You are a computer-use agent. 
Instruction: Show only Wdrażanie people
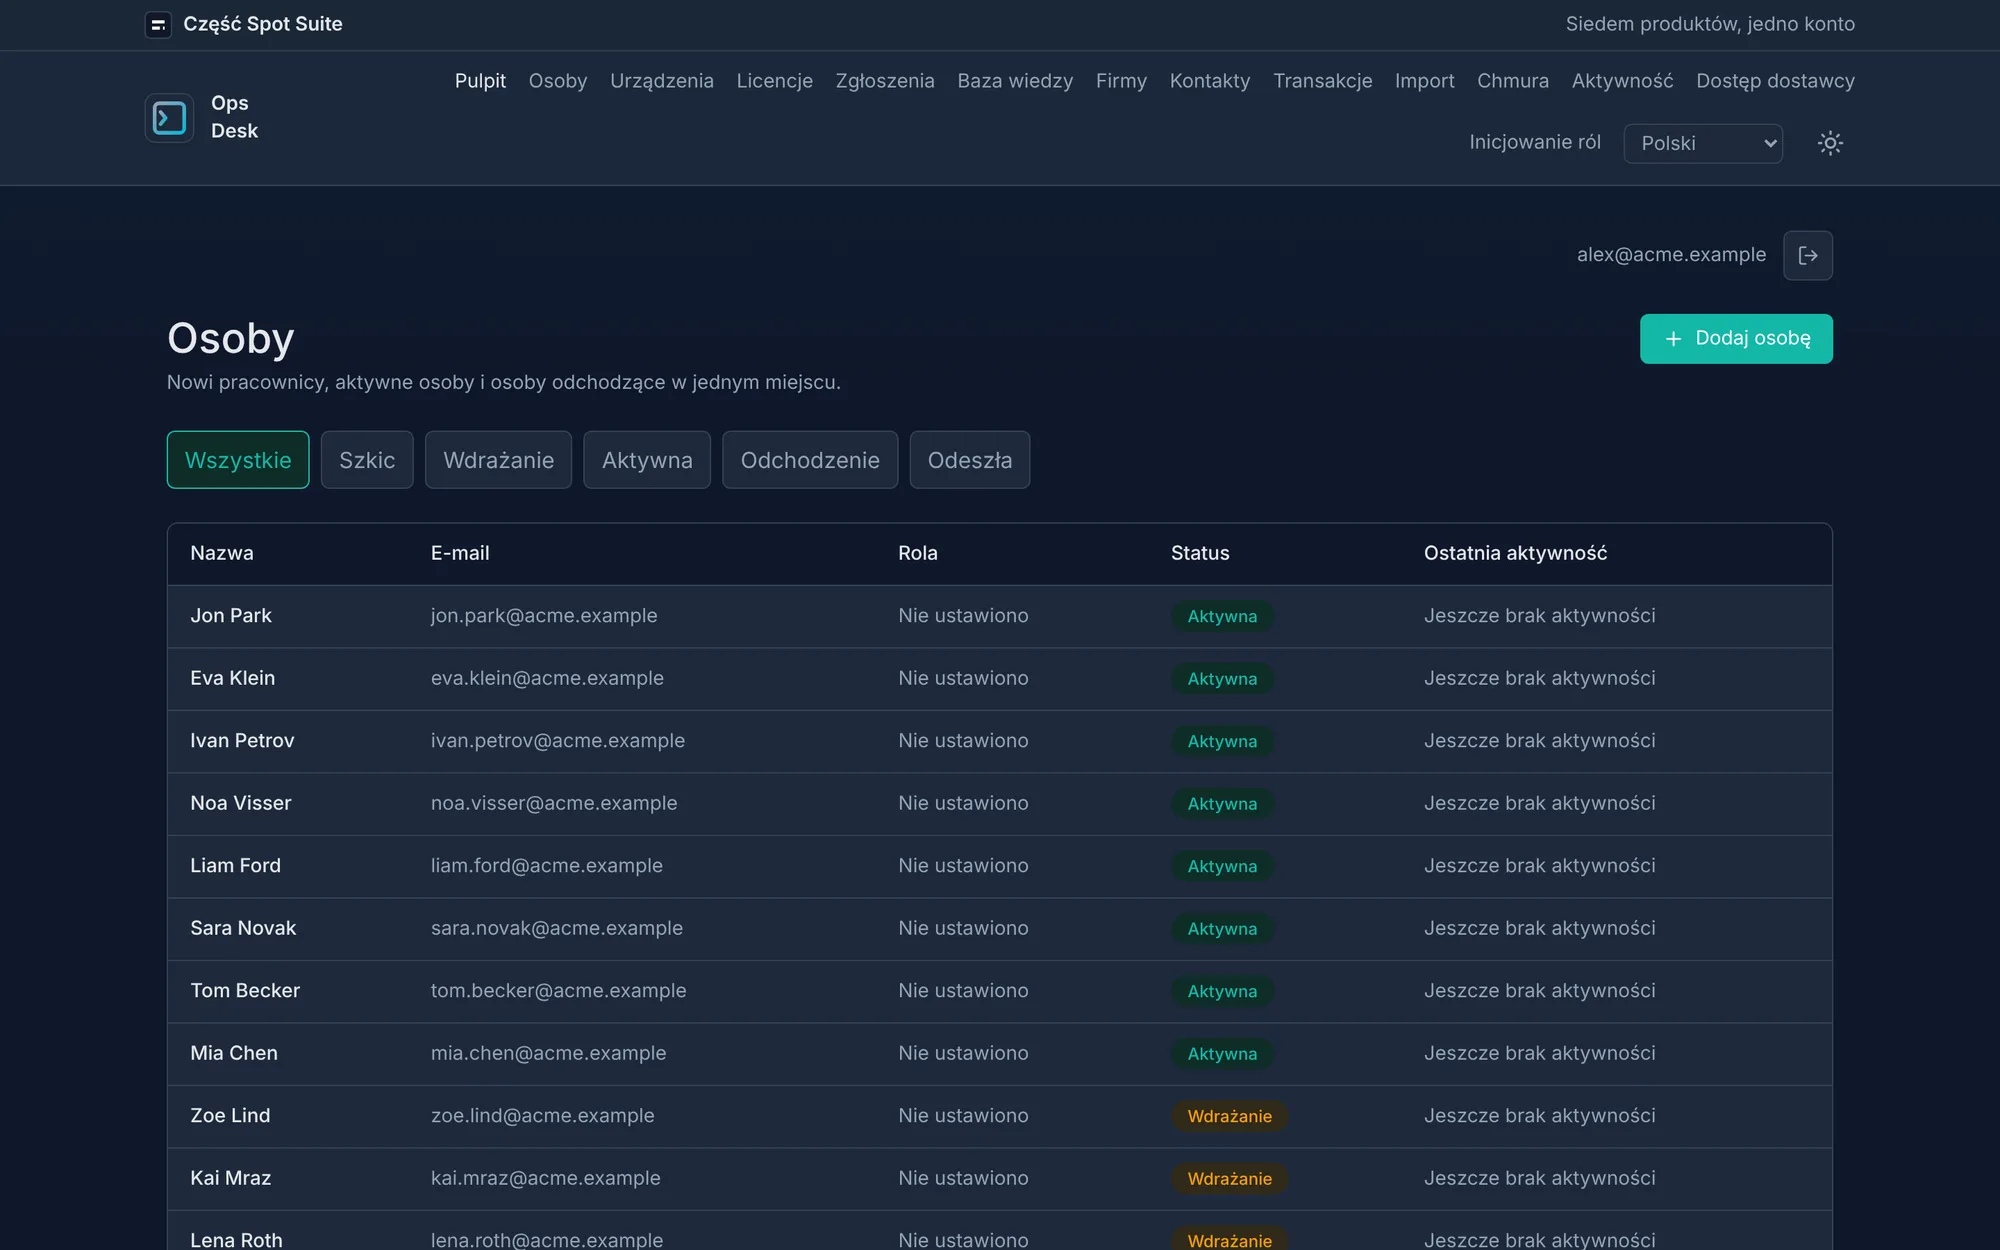point(498,460)
